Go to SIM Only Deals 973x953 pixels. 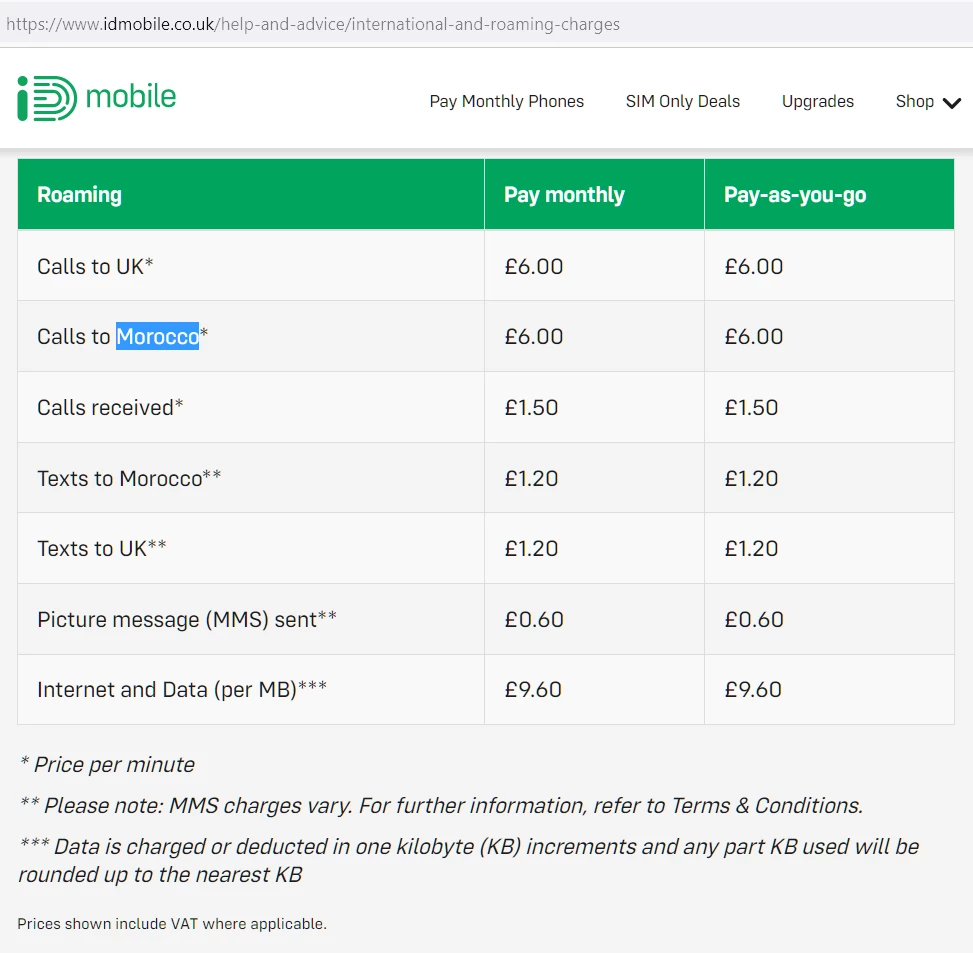(683, 101)
